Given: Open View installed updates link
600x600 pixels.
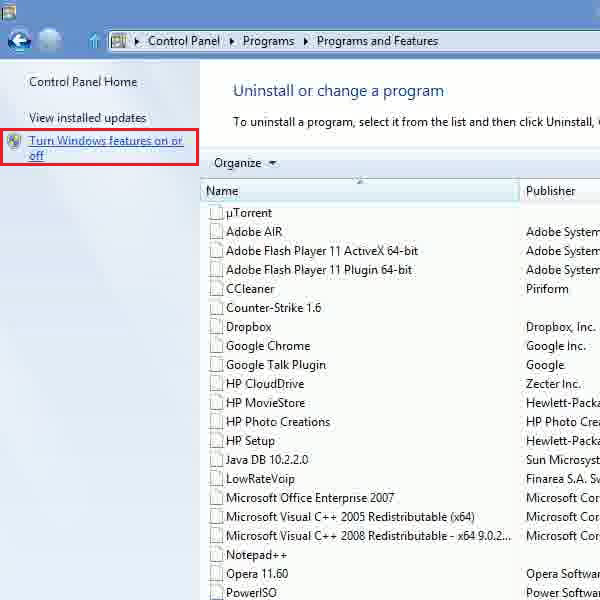Looking at the screenshot, I should point(88,118).
